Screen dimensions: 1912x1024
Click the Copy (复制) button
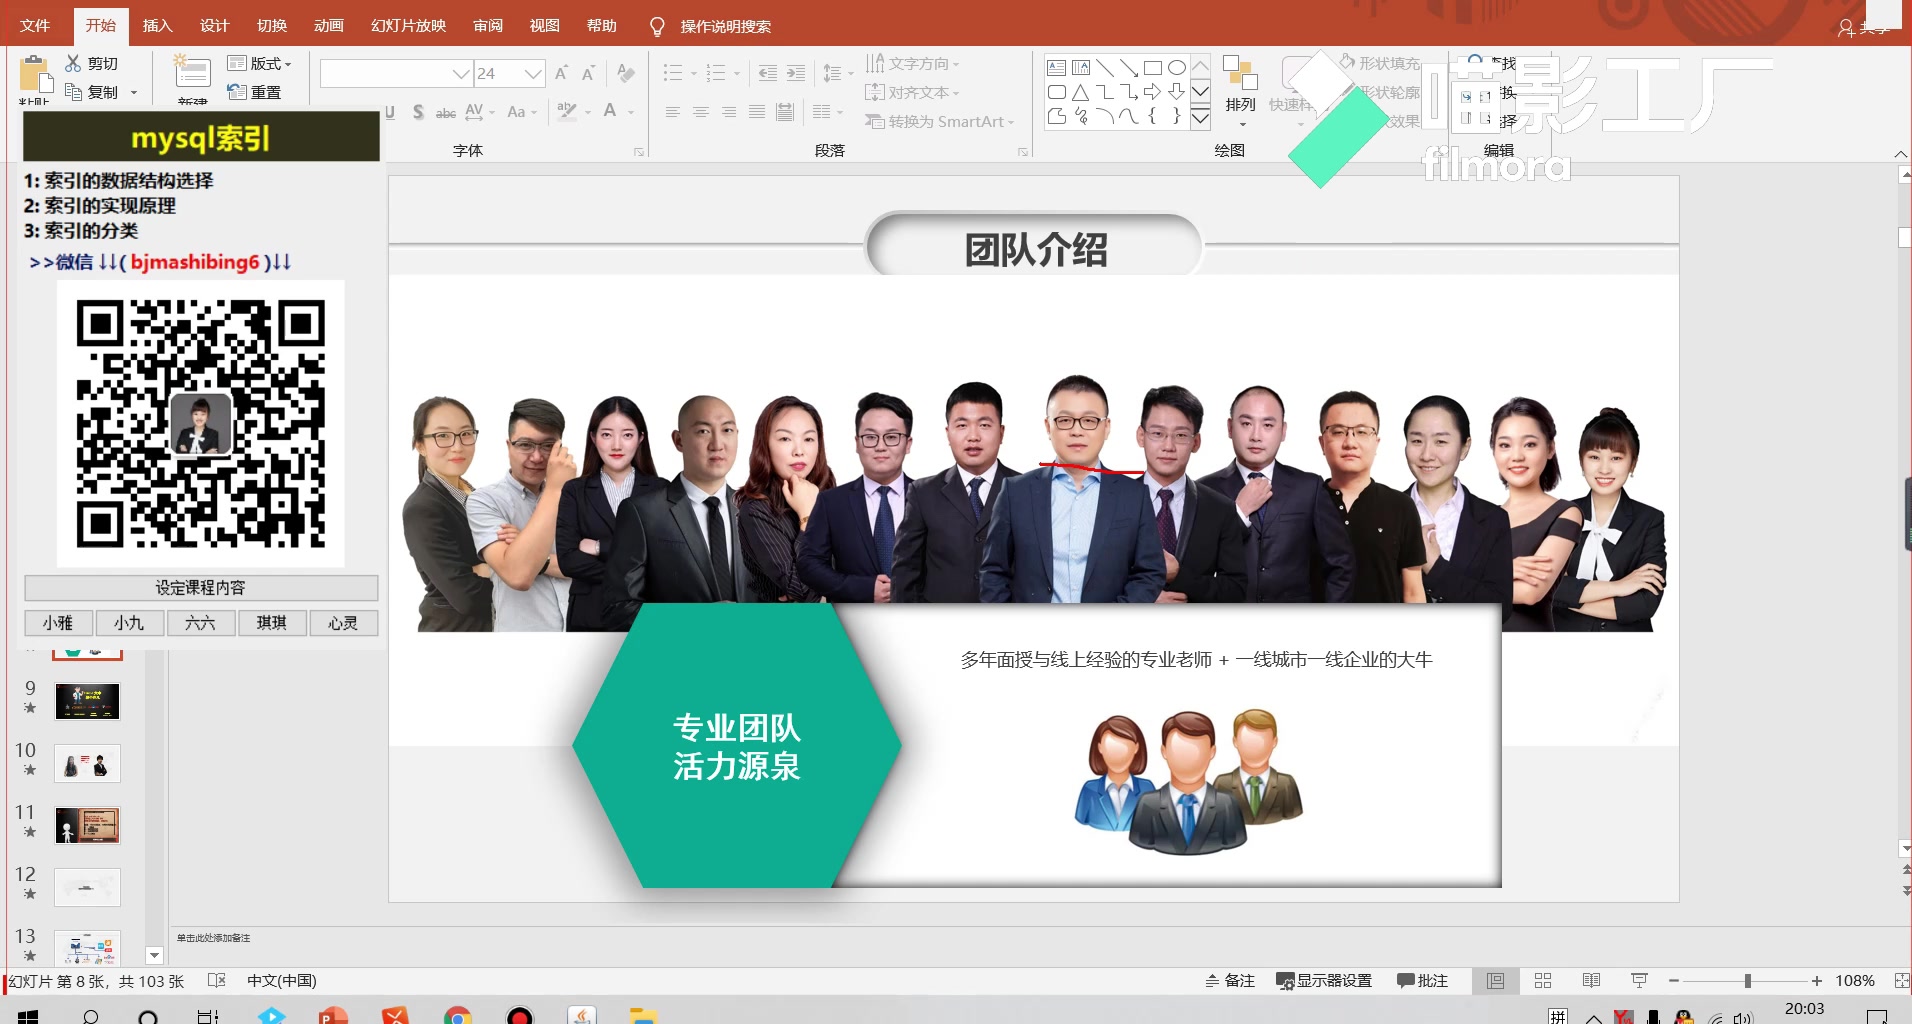(x=92, y=92)
